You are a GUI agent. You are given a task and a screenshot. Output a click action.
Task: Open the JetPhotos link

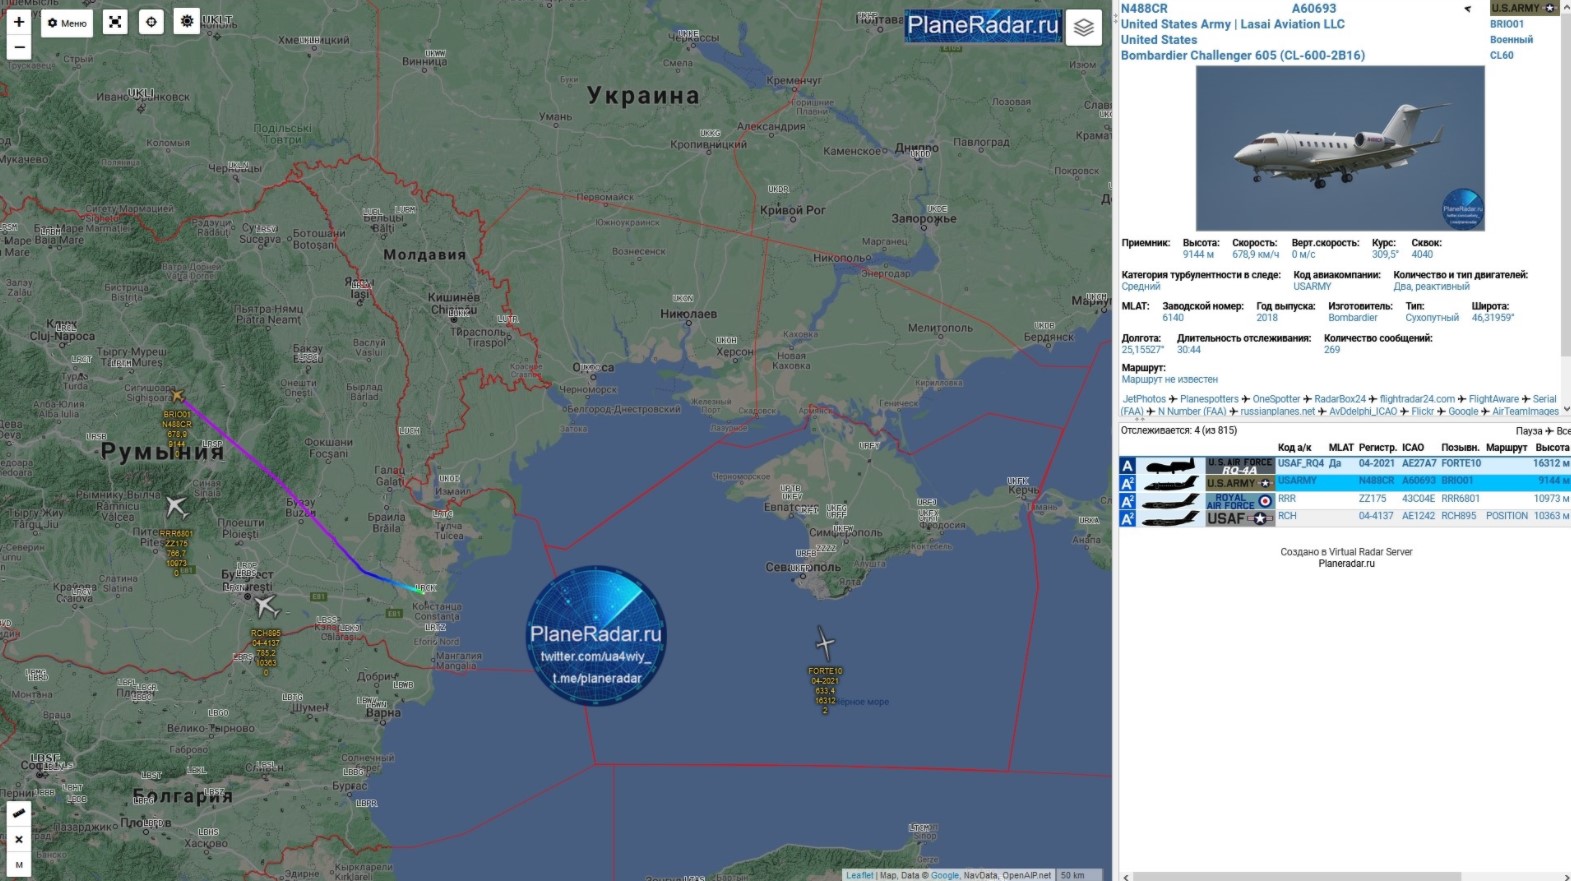tap(1144, 399)
